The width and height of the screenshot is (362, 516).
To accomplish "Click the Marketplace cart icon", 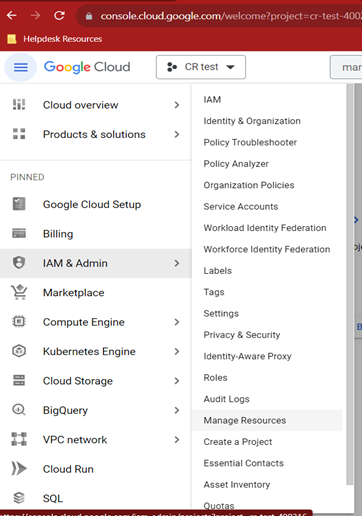I will click(x=19, y=292).
